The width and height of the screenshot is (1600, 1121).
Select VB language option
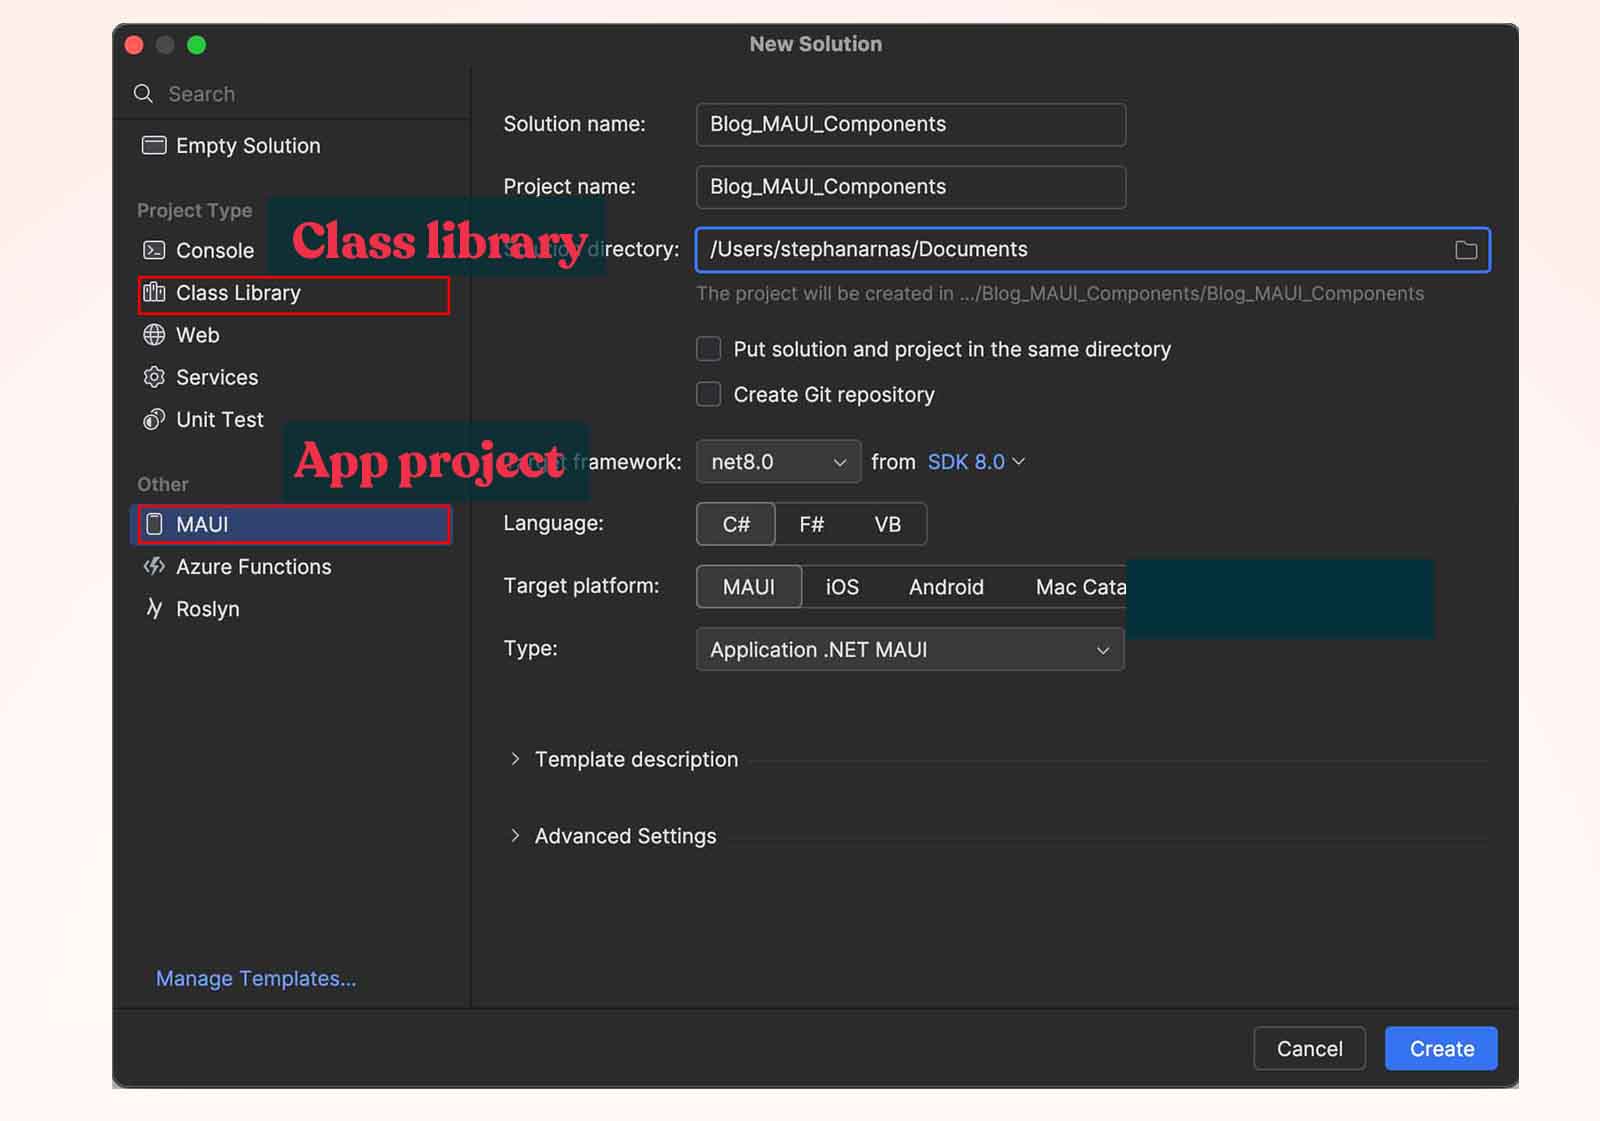(x=888, y=524)
